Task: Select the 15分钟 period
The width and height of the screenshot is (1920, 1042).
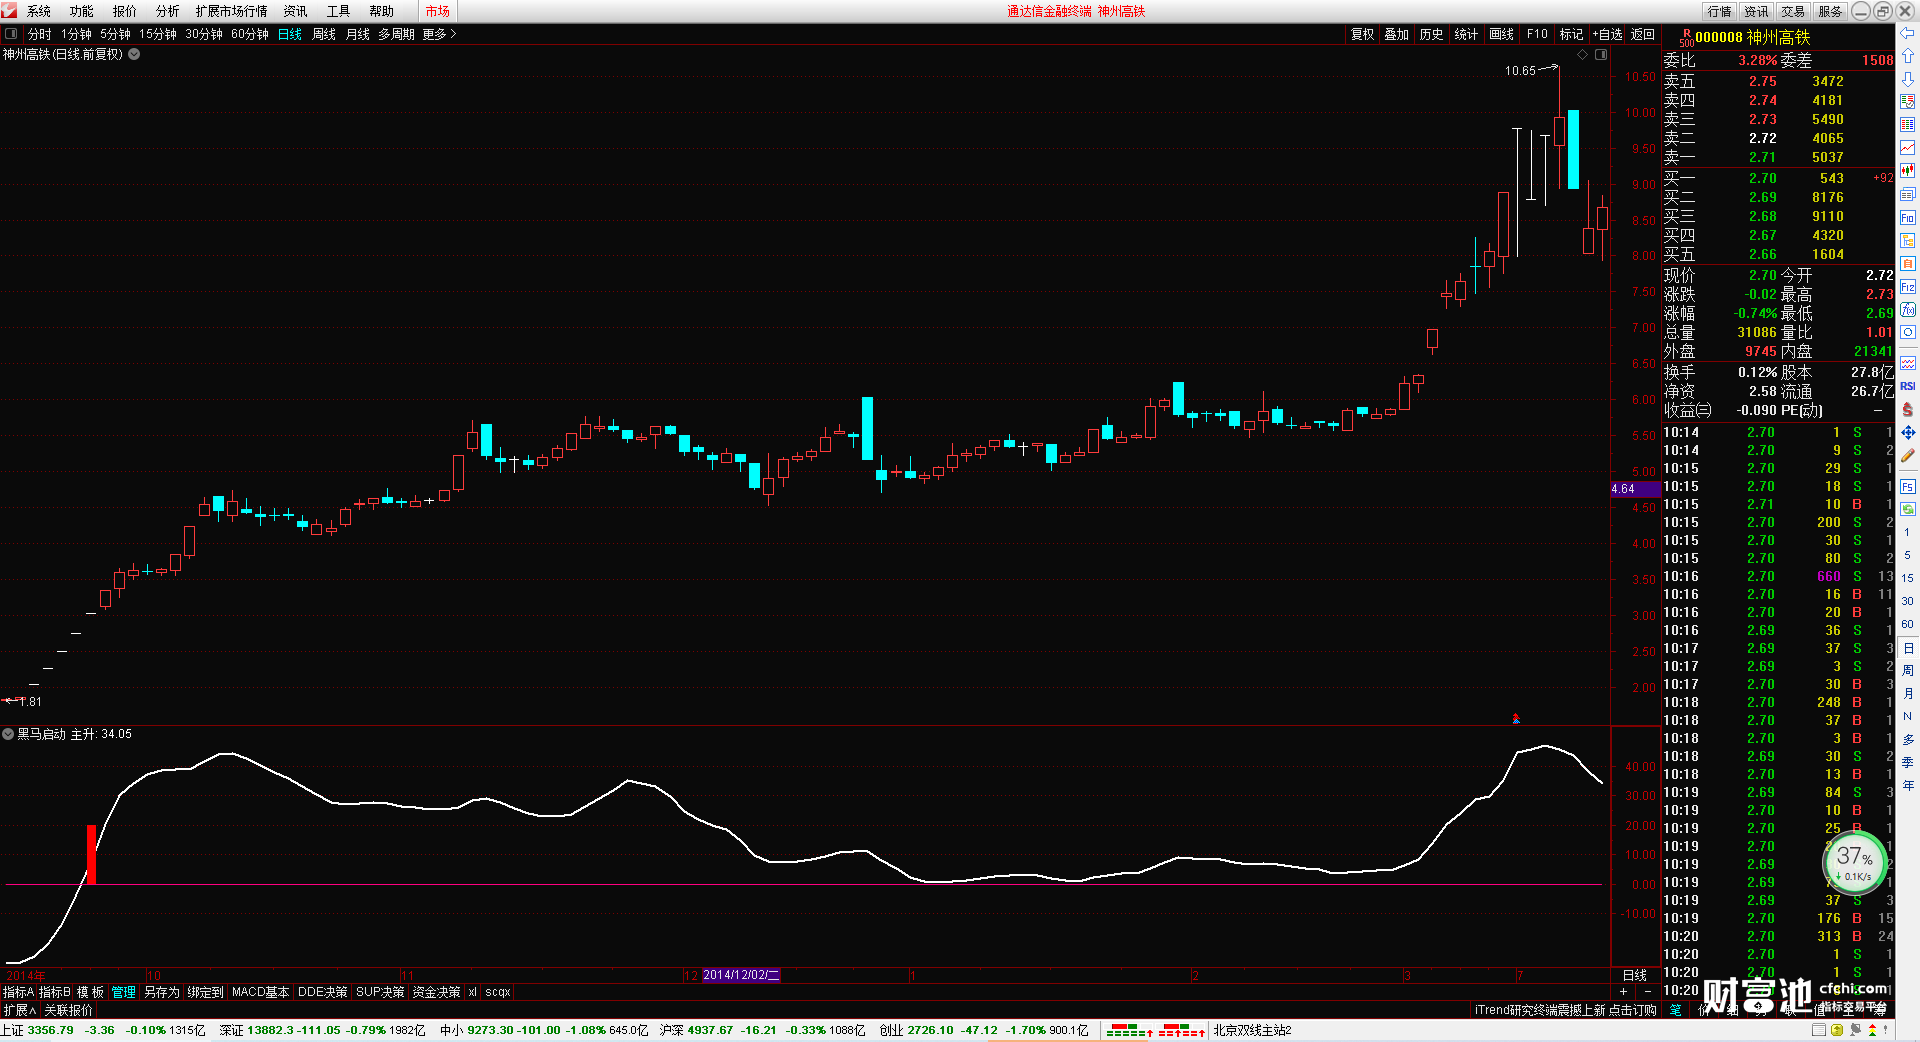Action: tap(158, 34)
